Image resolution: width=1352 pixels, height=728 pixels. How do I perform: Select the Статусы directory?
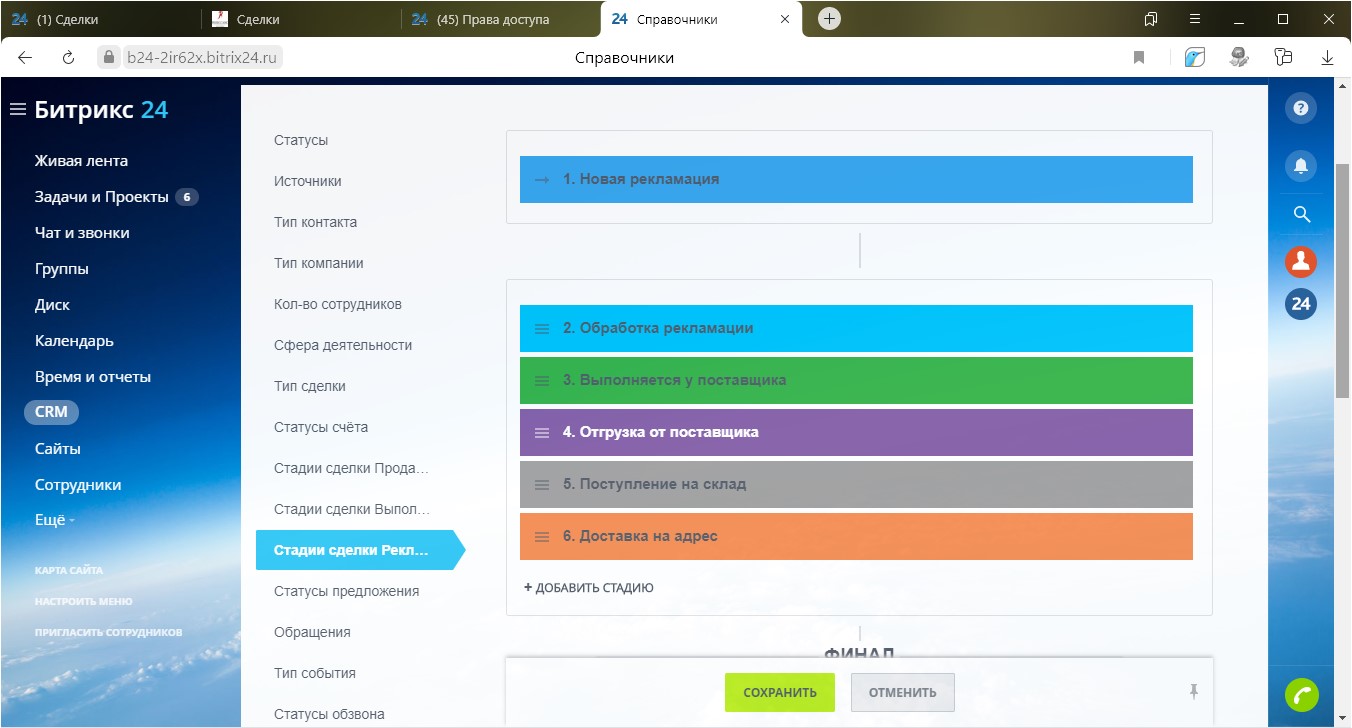pos(301,140)
